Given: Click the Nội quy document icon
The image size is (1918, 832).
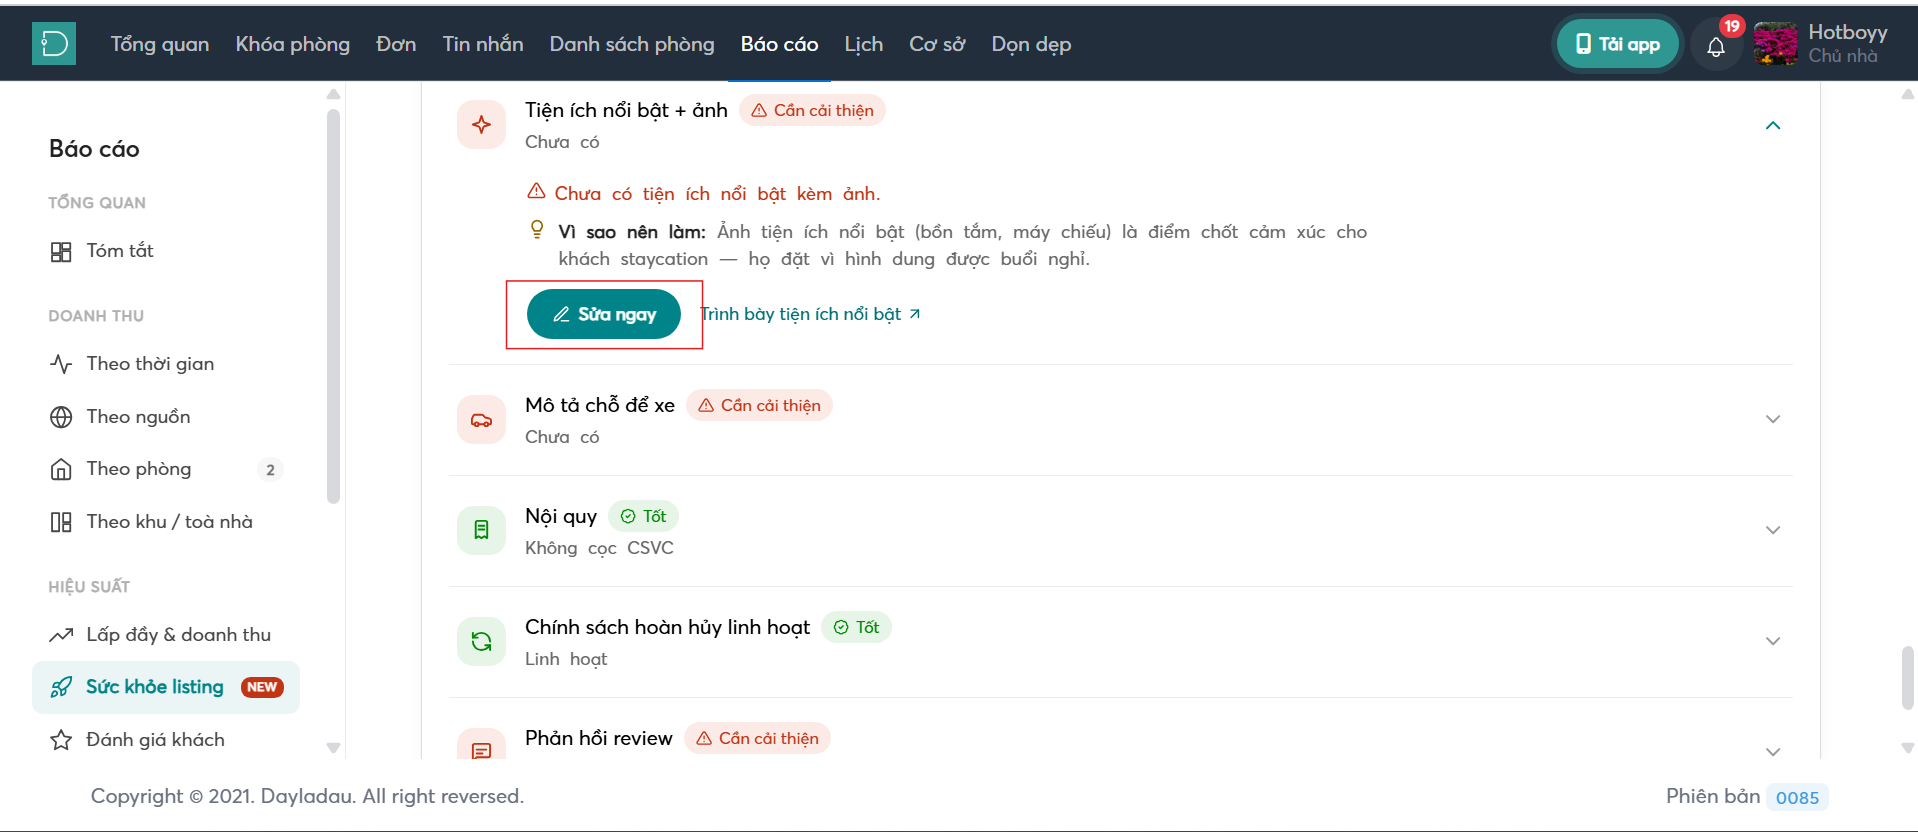Looking at the screenshot, I should [x=481, y=530].
